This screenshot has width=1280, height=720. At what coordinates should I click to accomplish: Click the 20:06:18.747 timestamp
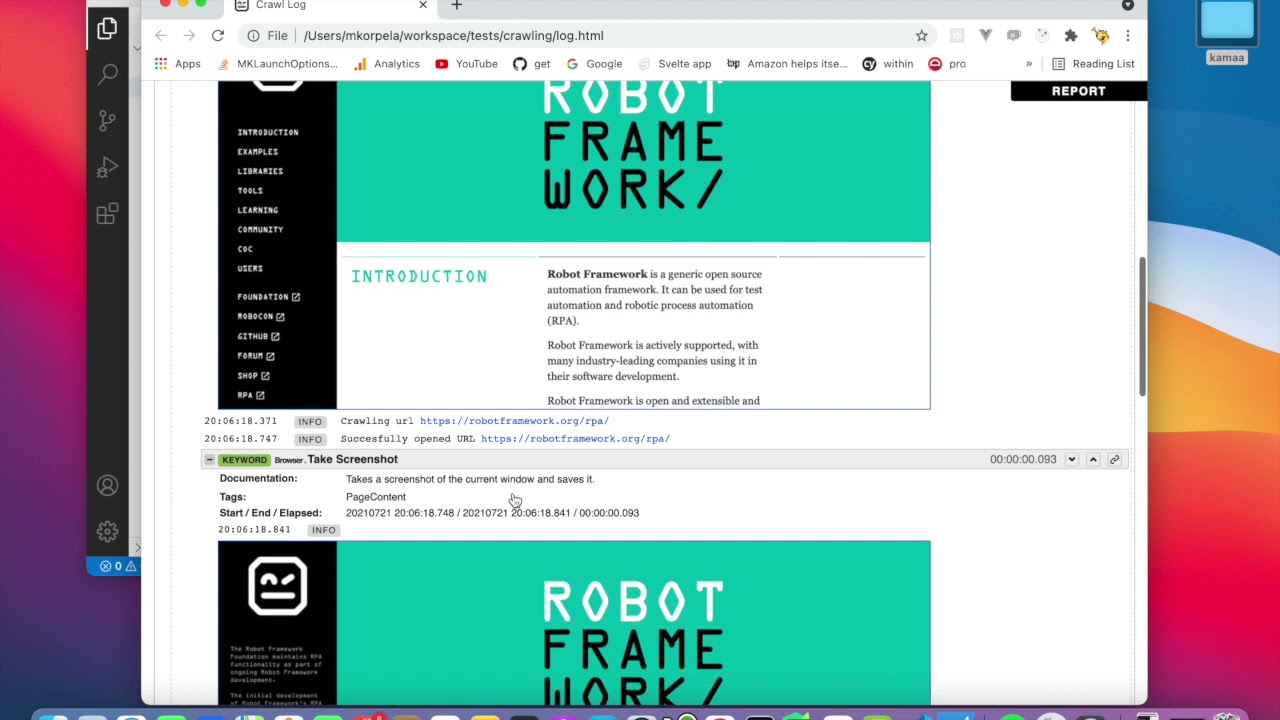[x=241, y=439]
